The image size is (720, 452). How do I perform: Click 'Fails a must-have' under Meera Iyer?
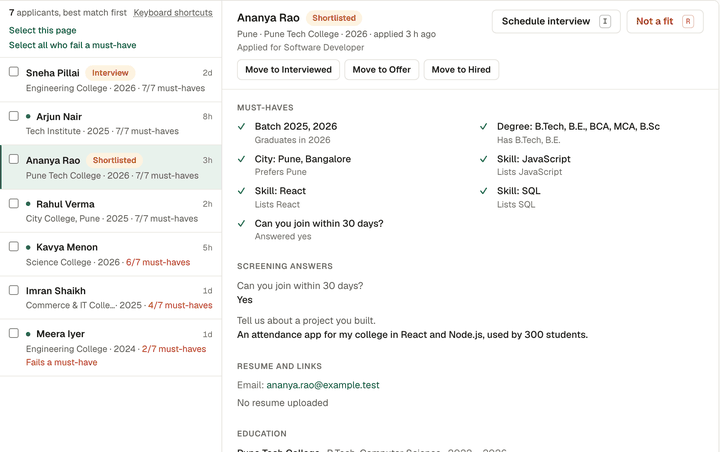[x=62, y=362]
